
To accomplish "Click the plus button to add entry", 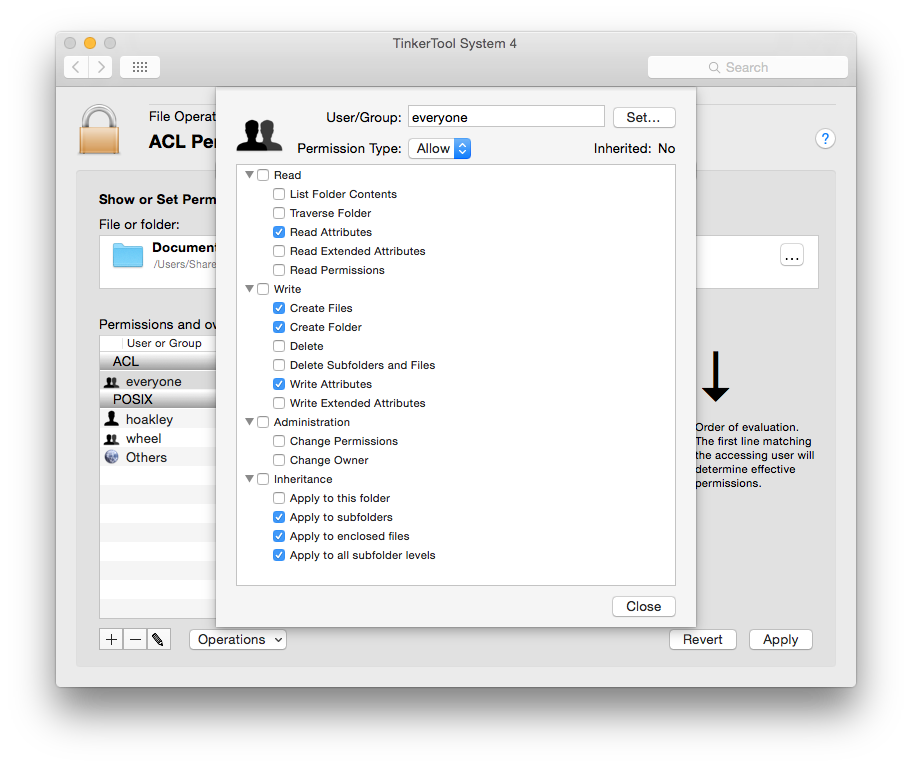I will pos(111,639).
